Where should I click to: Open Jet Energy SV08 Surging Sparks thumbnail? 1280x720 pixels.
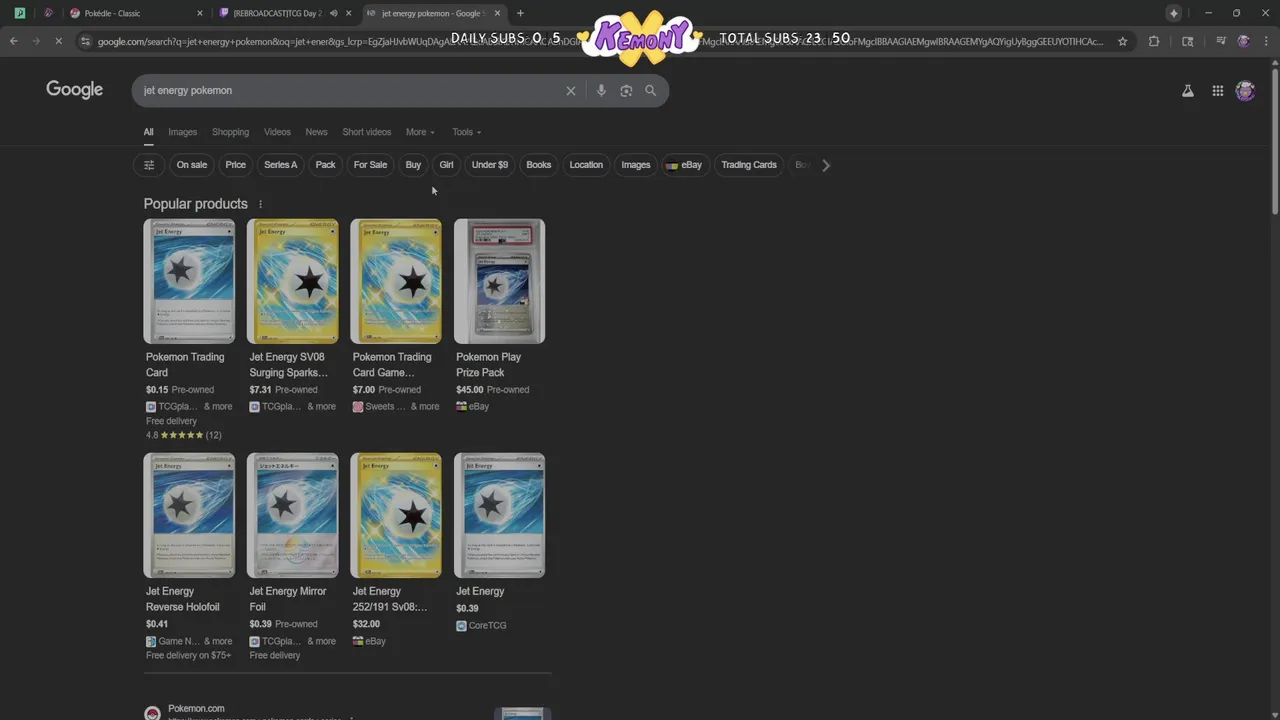point(292,281)
